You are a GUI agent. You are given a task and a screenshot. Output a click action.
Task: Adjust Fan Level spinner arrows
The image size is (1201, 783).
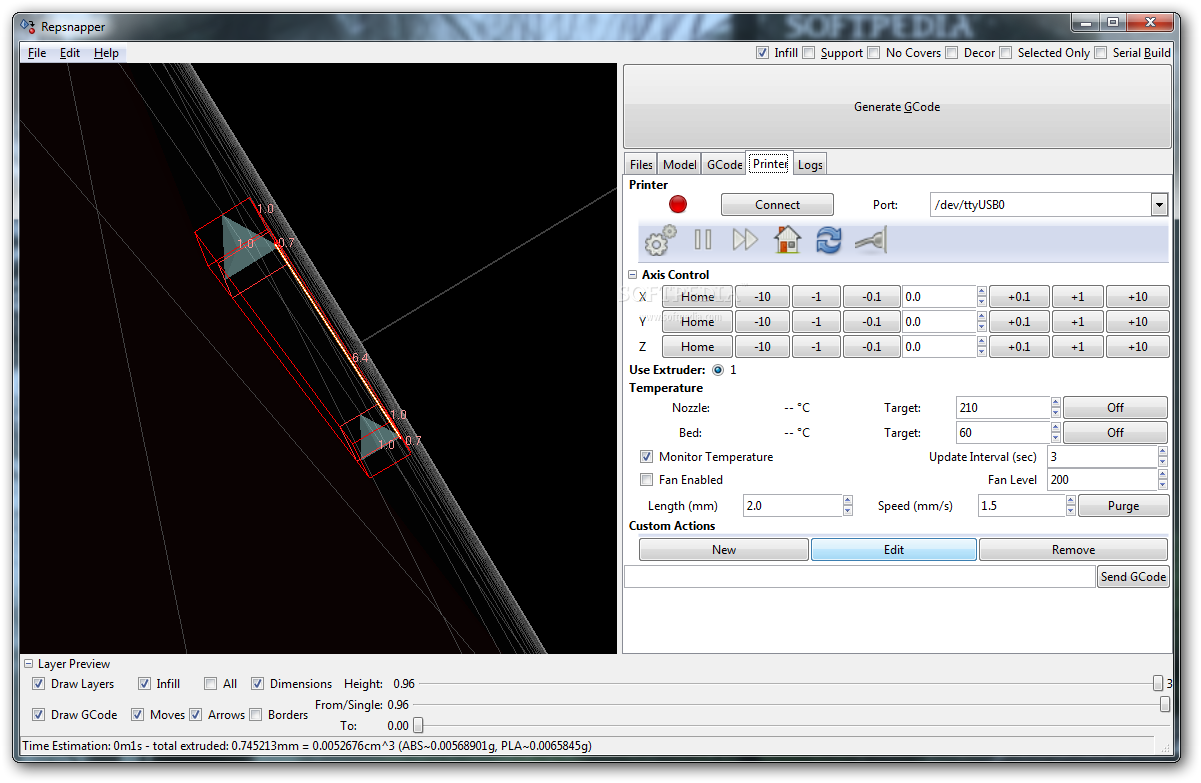(x=1162, y=479)
